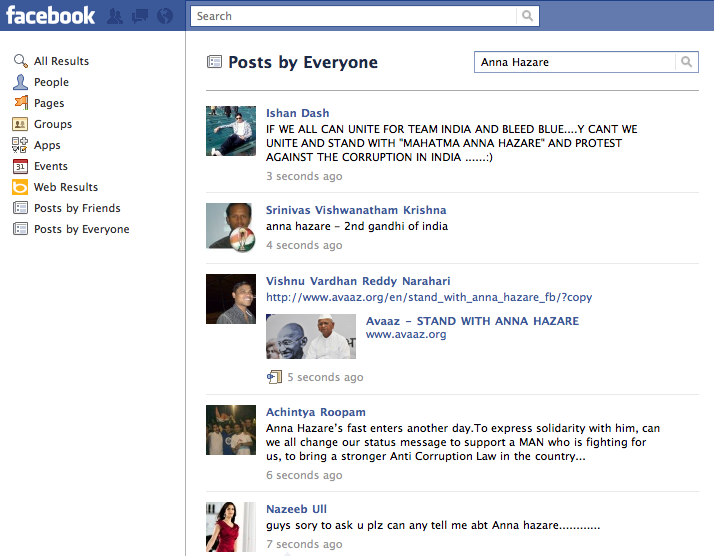This screenshot has width=714, height=556.
Task: Click '6 seconds ago' timestamp
Action: tap(304, 475)
